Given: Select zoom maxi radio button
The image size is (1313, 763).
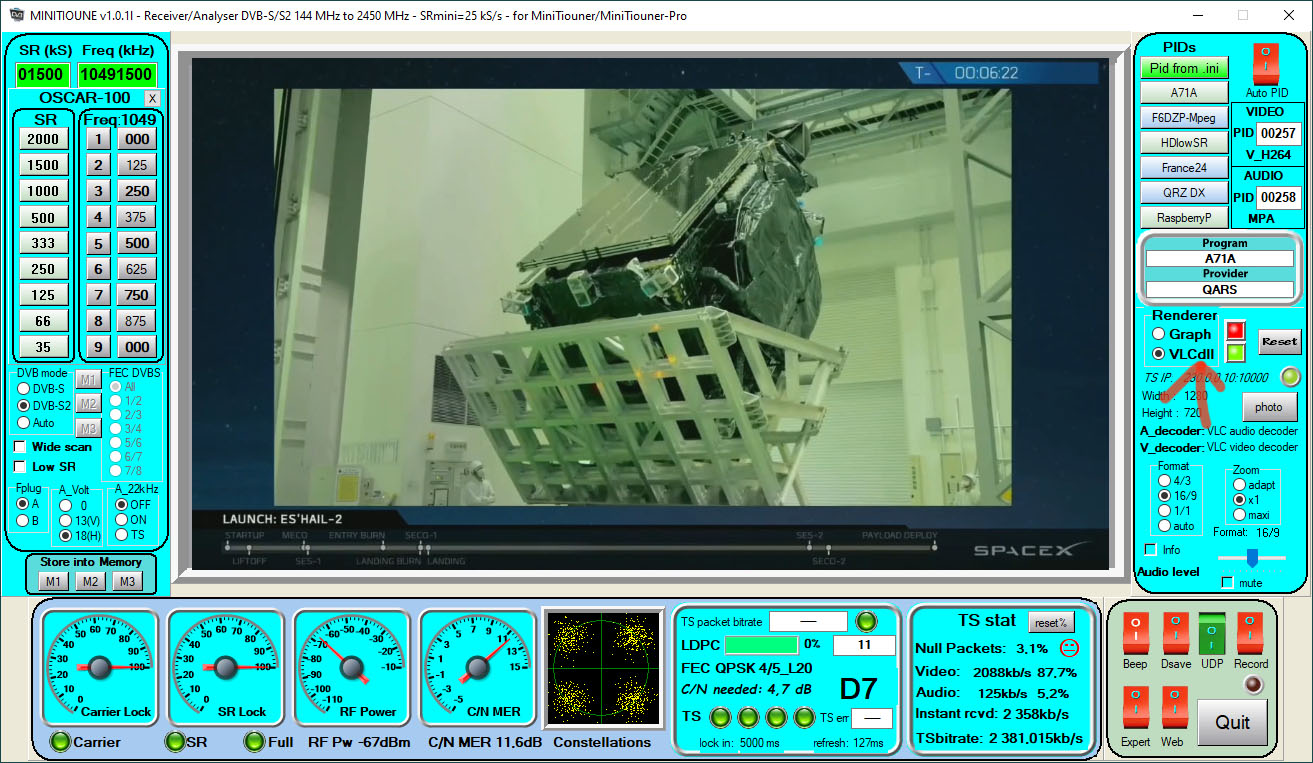Looking at the screenshot, I should point(1240,514).
